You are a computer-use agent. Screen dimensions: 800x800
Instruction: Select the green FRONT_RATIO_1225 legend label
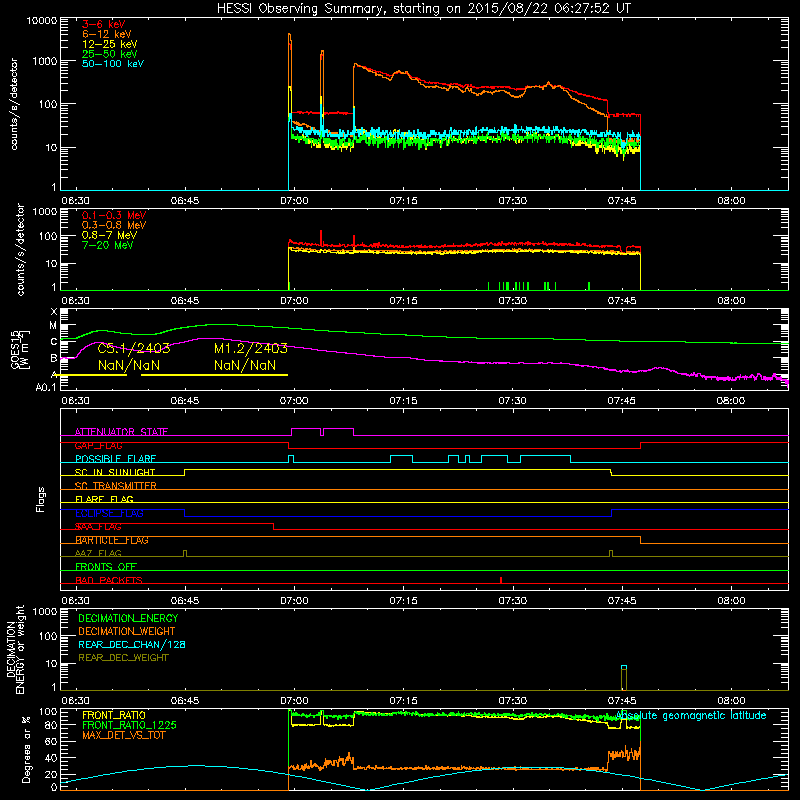coord(129,725)
